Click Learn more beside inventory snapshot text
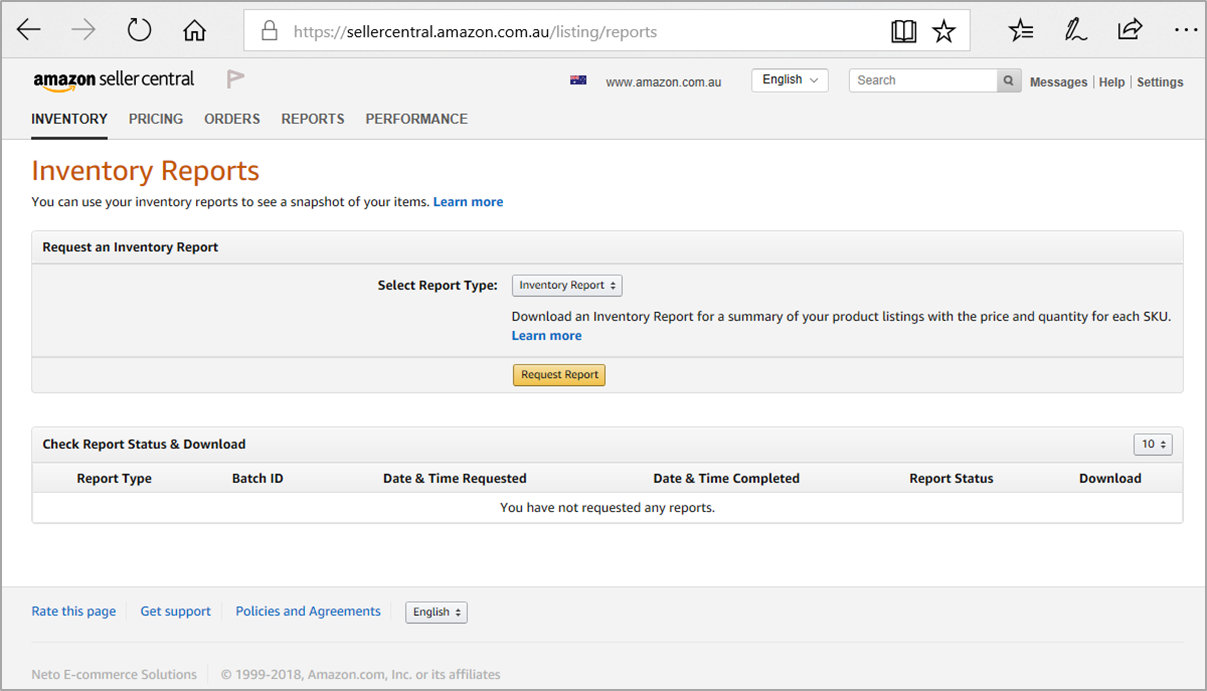Viewport: 1207px width, 691px height. pyautogui.click(x=468, y=202)
